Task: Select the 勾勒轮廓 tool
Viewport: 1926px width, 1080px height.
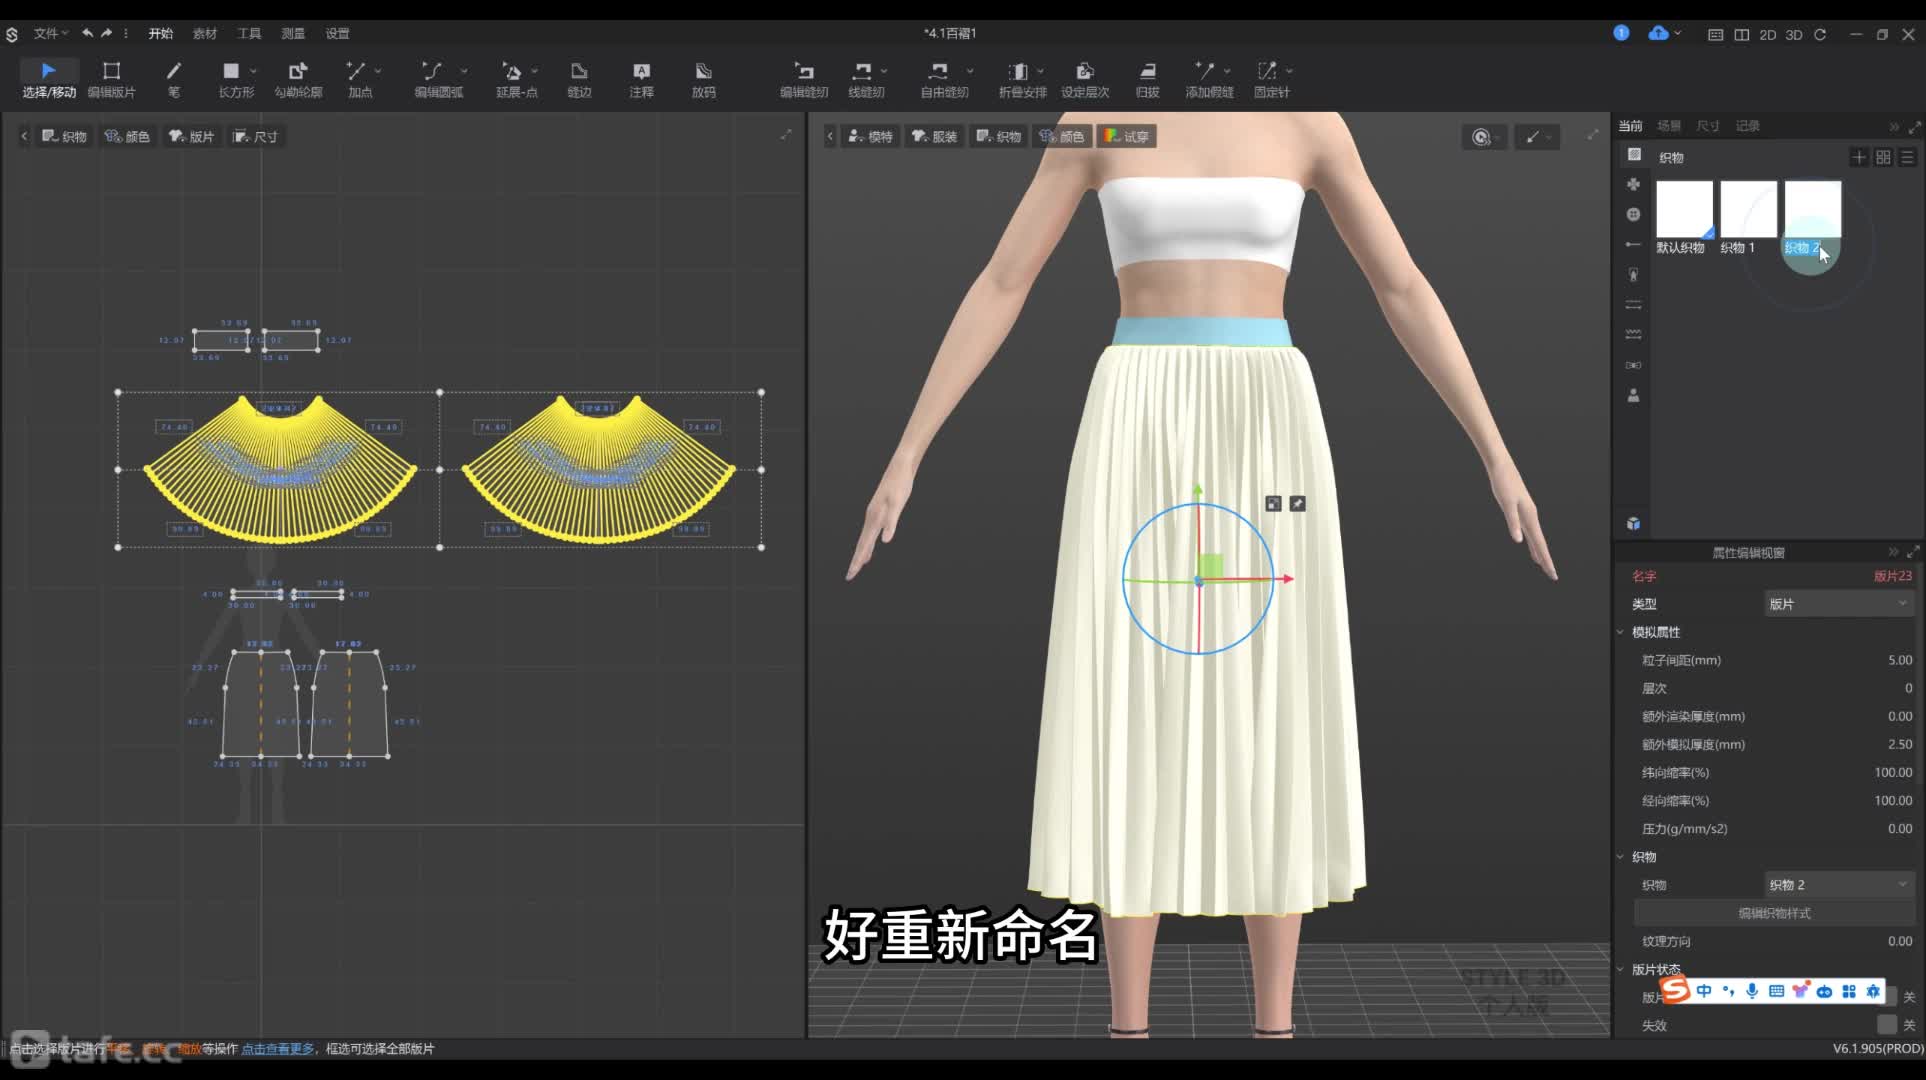Action: point(298,79)
